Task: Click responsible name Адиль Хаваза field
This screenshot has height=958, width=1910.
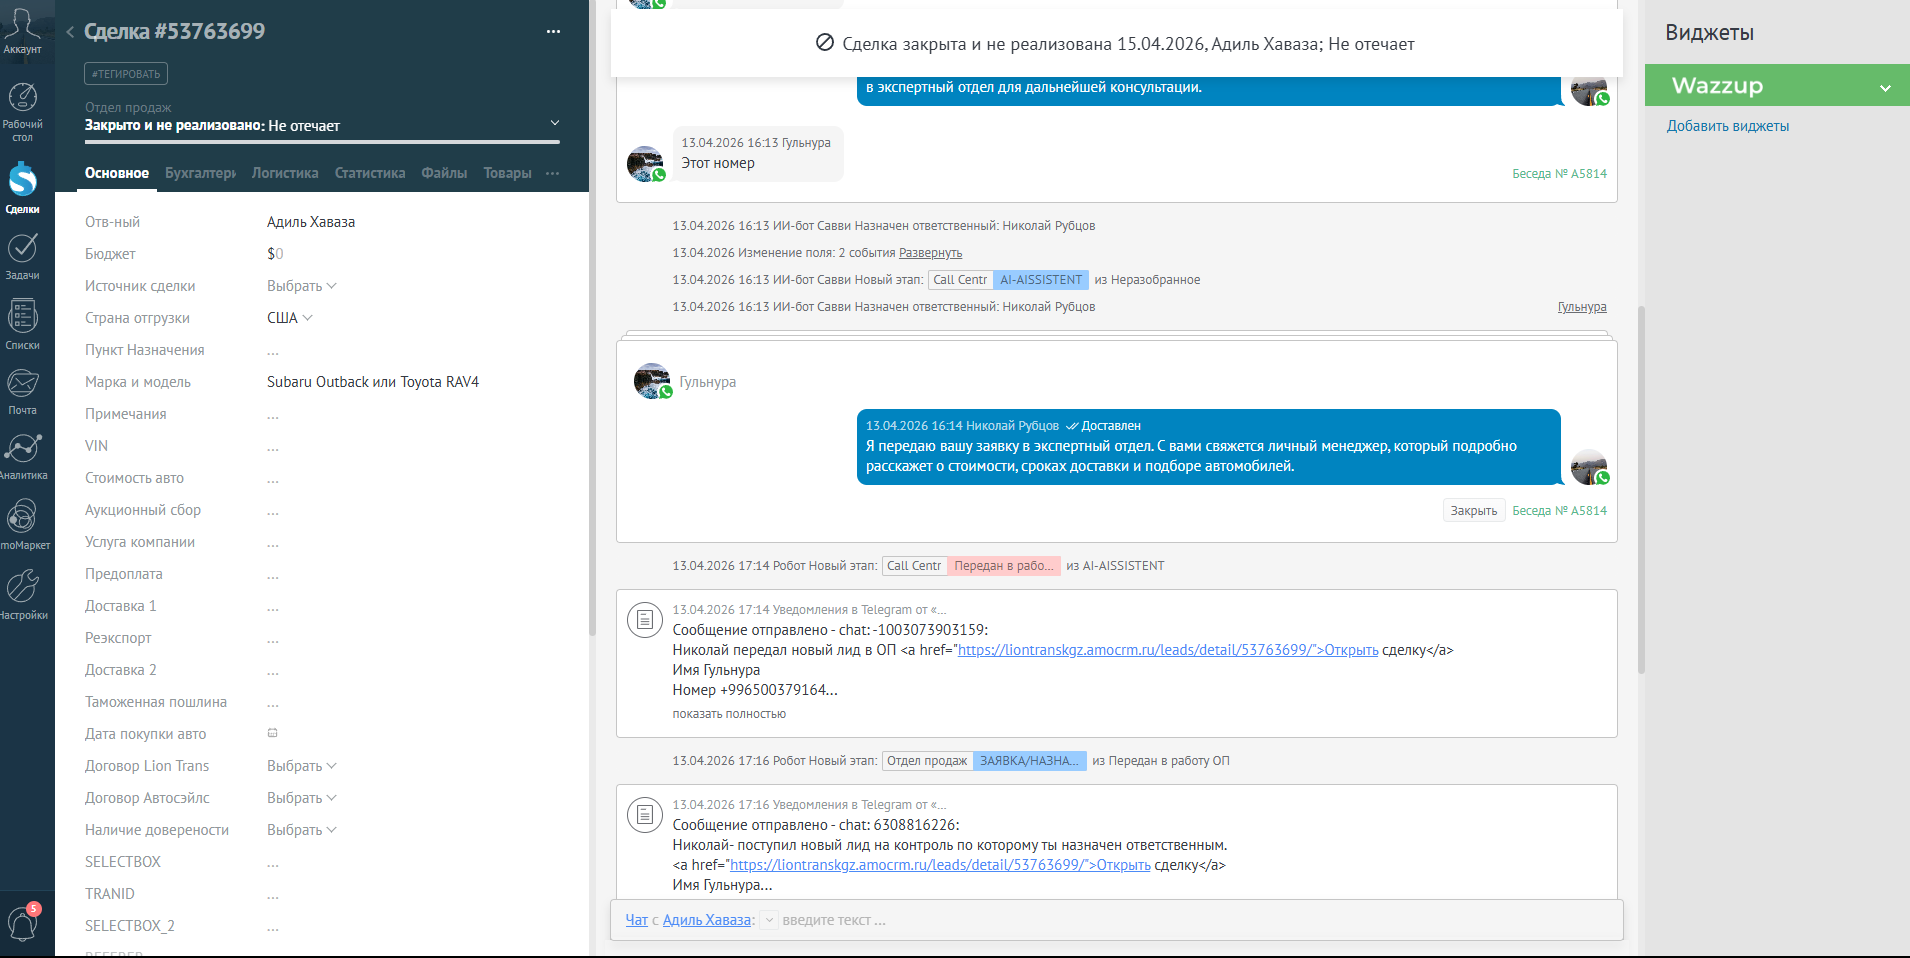Action: [311, 222]
